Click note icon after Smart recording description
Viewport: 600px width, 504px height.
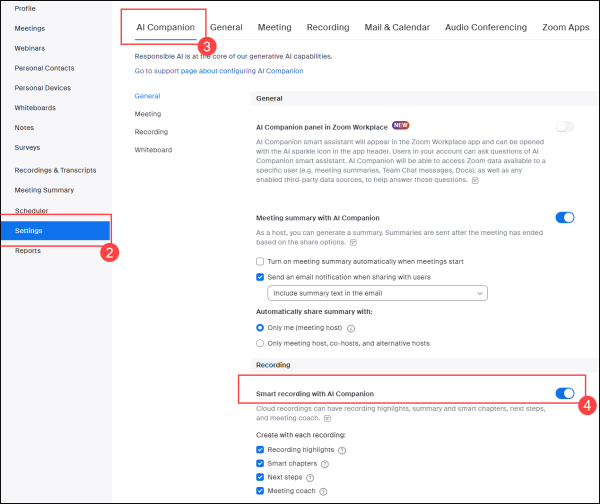point(327,418)
